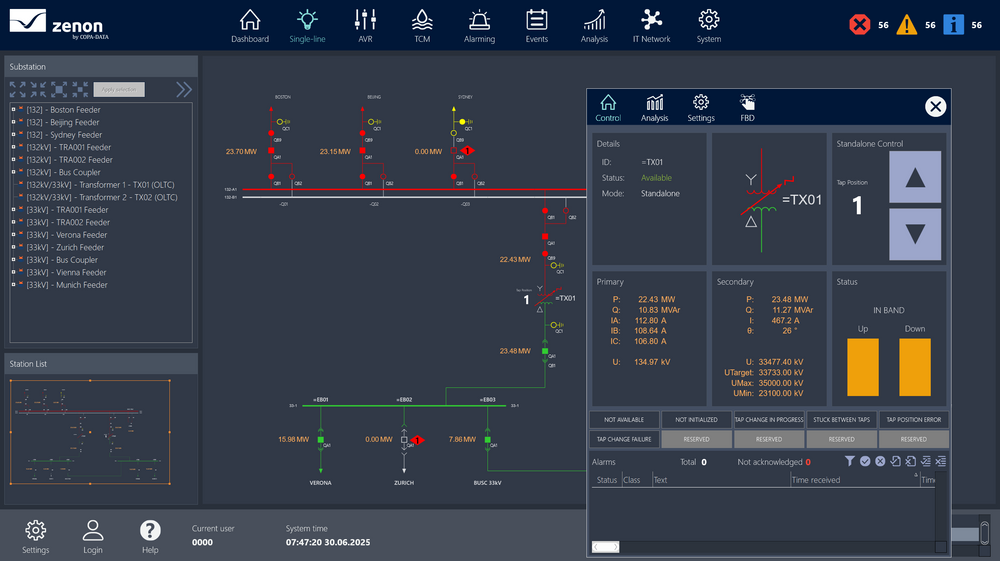Image resolution: width=1000 pixels, height=561 pixels.
Task: Expand the [33kV] Verona Feeder node
Action: (x=13, y=235)
